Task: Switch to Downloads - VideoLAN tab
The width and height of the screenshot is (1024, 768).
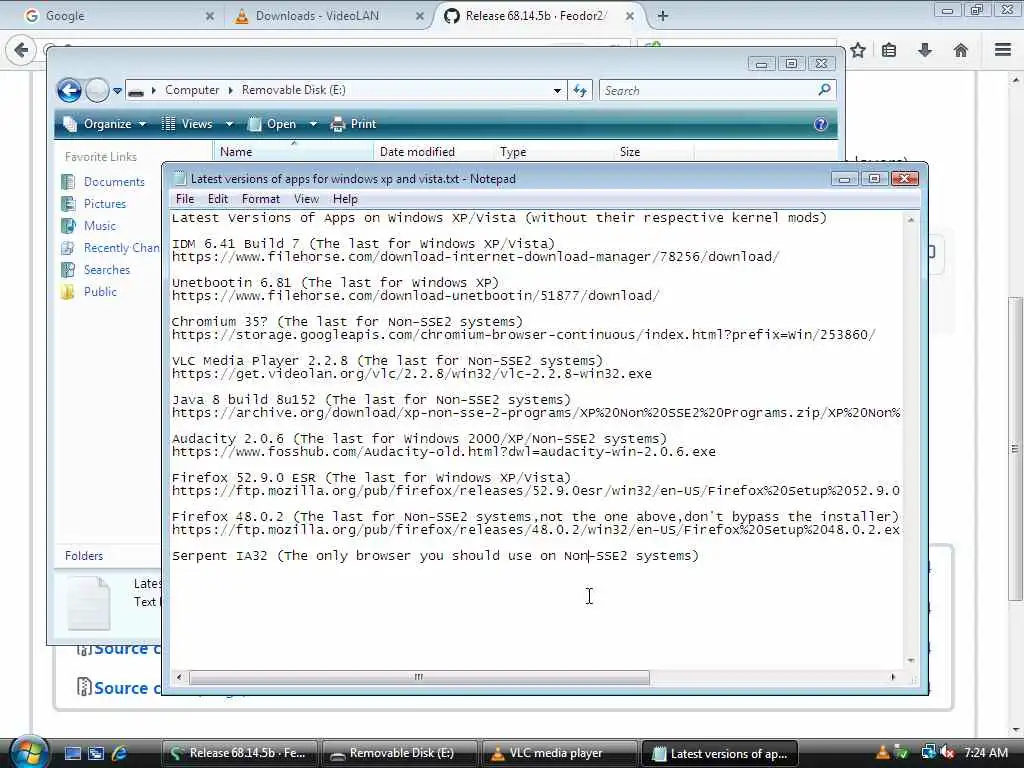Action: coord(327,16)
